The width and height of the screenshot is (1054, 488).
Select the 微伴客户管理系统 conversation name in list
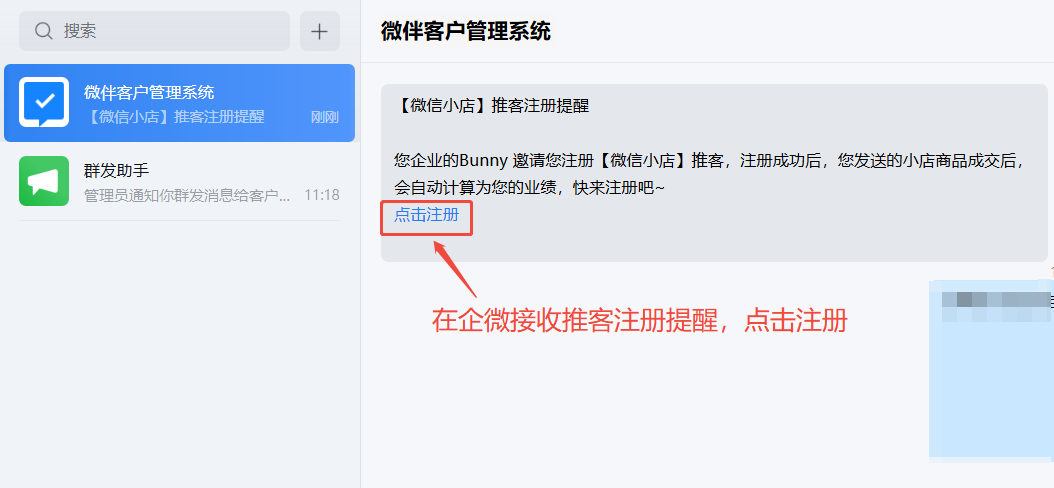click(149, 92)
